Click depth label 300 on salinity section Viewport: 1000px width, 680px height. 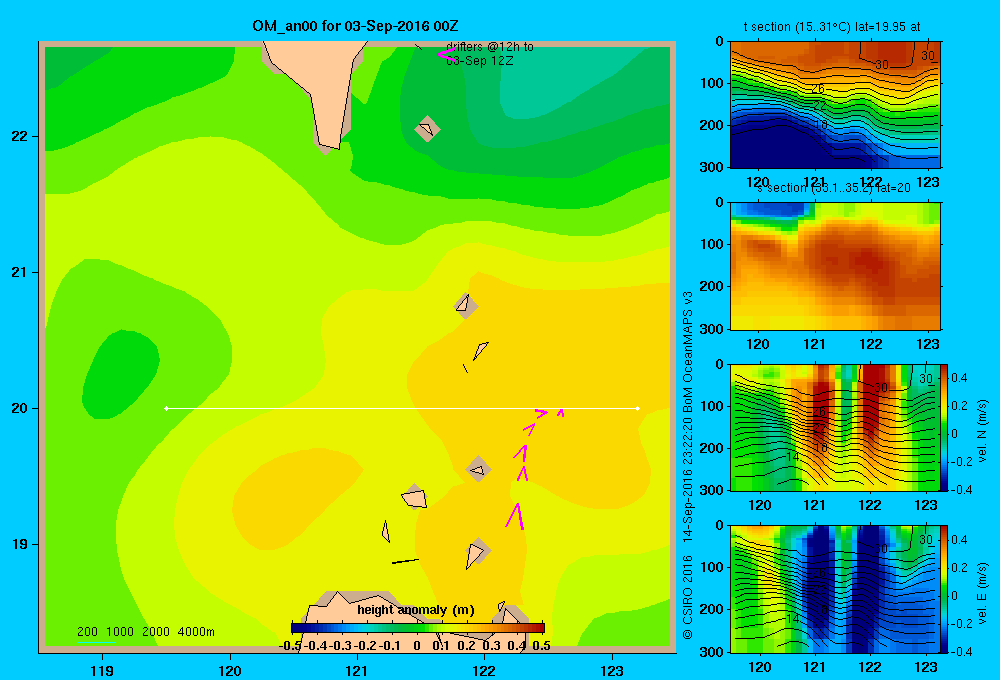(x=714, y=329)
